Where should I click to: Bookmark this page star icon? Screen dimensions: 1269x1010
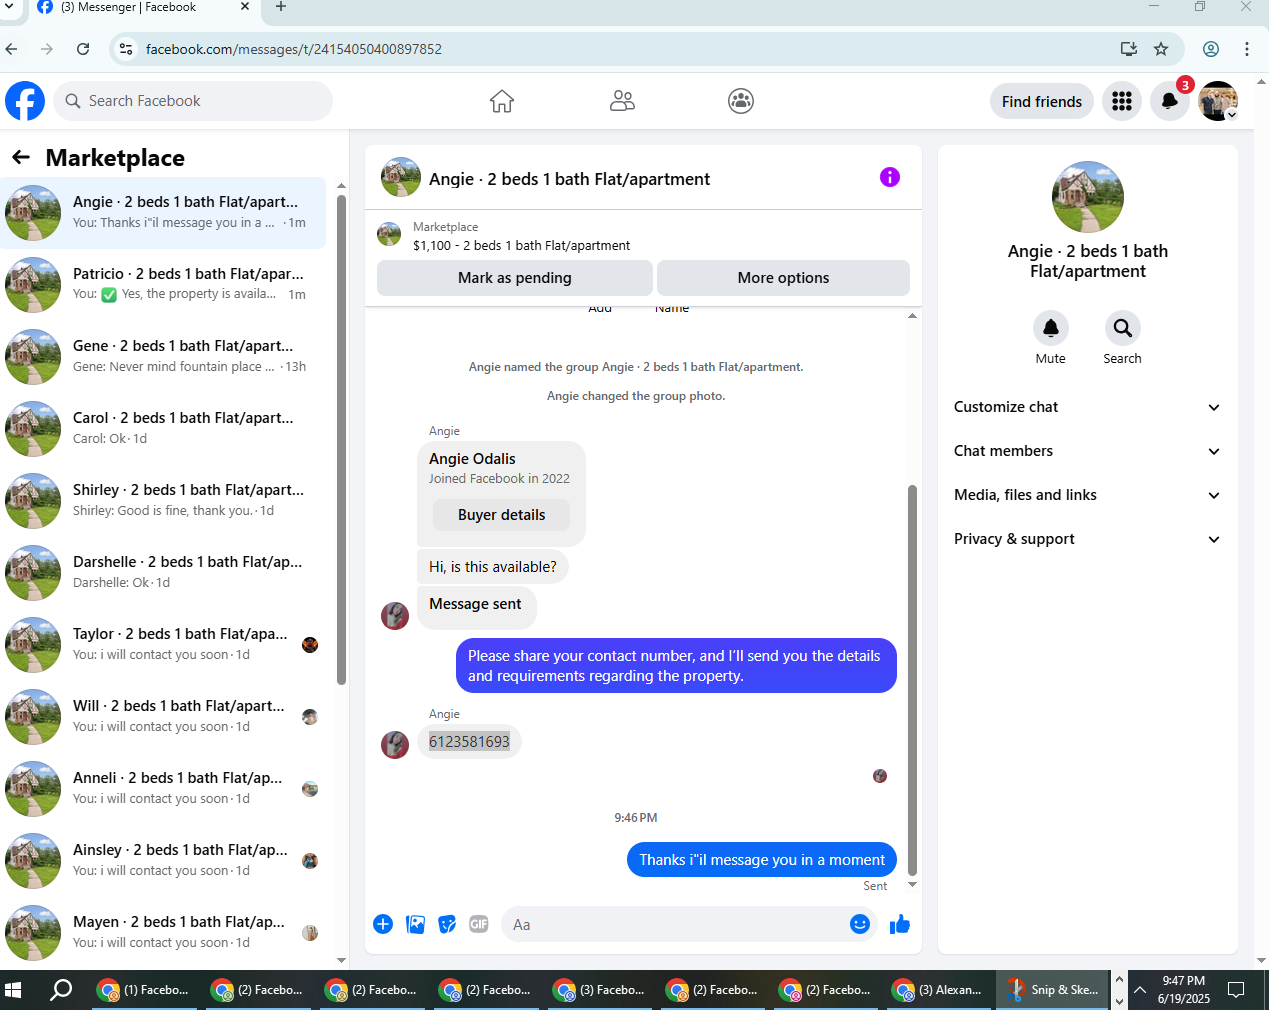pyautogui.click(x=1161, y=49)
